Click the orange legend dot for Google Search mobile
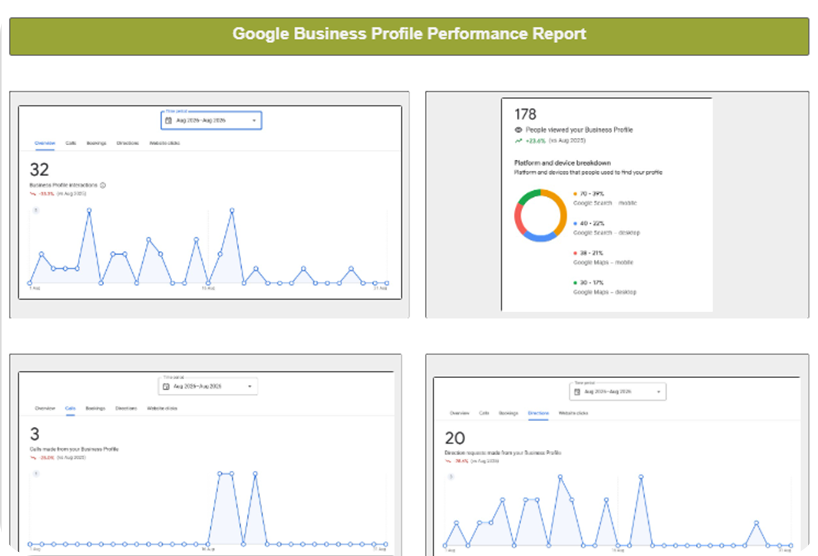This screenshot has height=556, width=818. click(575, 194)
